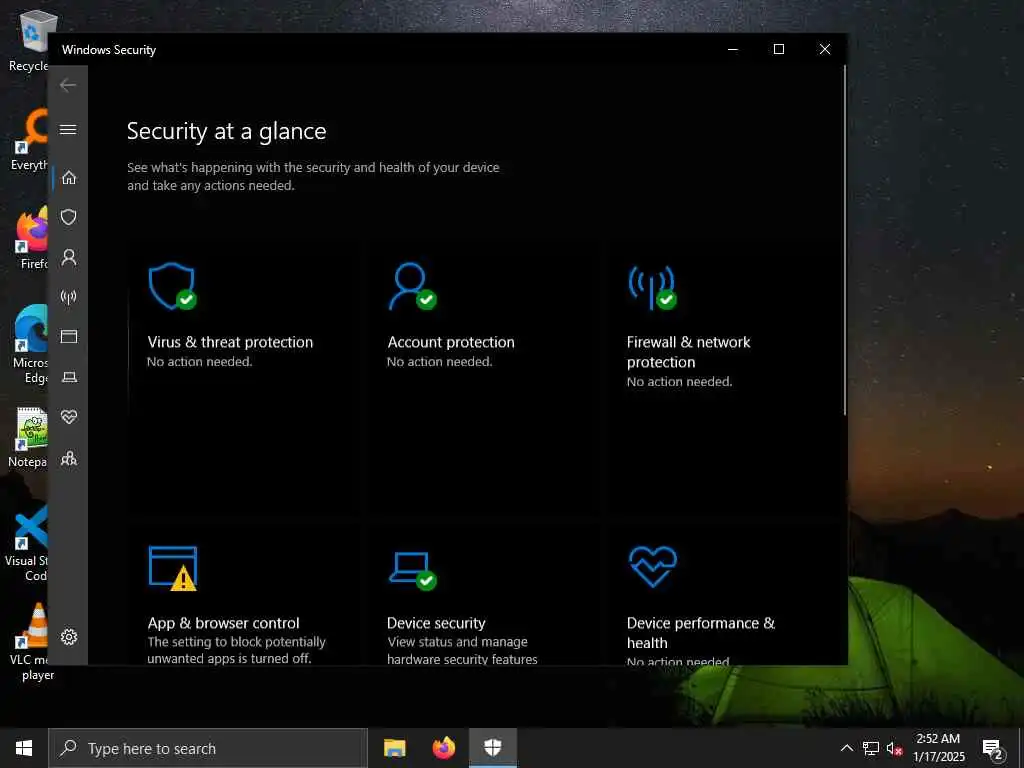Screen dimensions: 1024x768
Task: Open Account protection title
Action: click(x=451, y=342)
